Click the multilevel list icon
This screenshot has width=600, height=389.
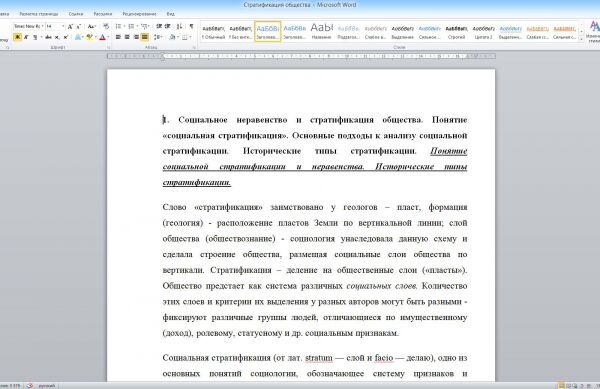coord(144,26)
